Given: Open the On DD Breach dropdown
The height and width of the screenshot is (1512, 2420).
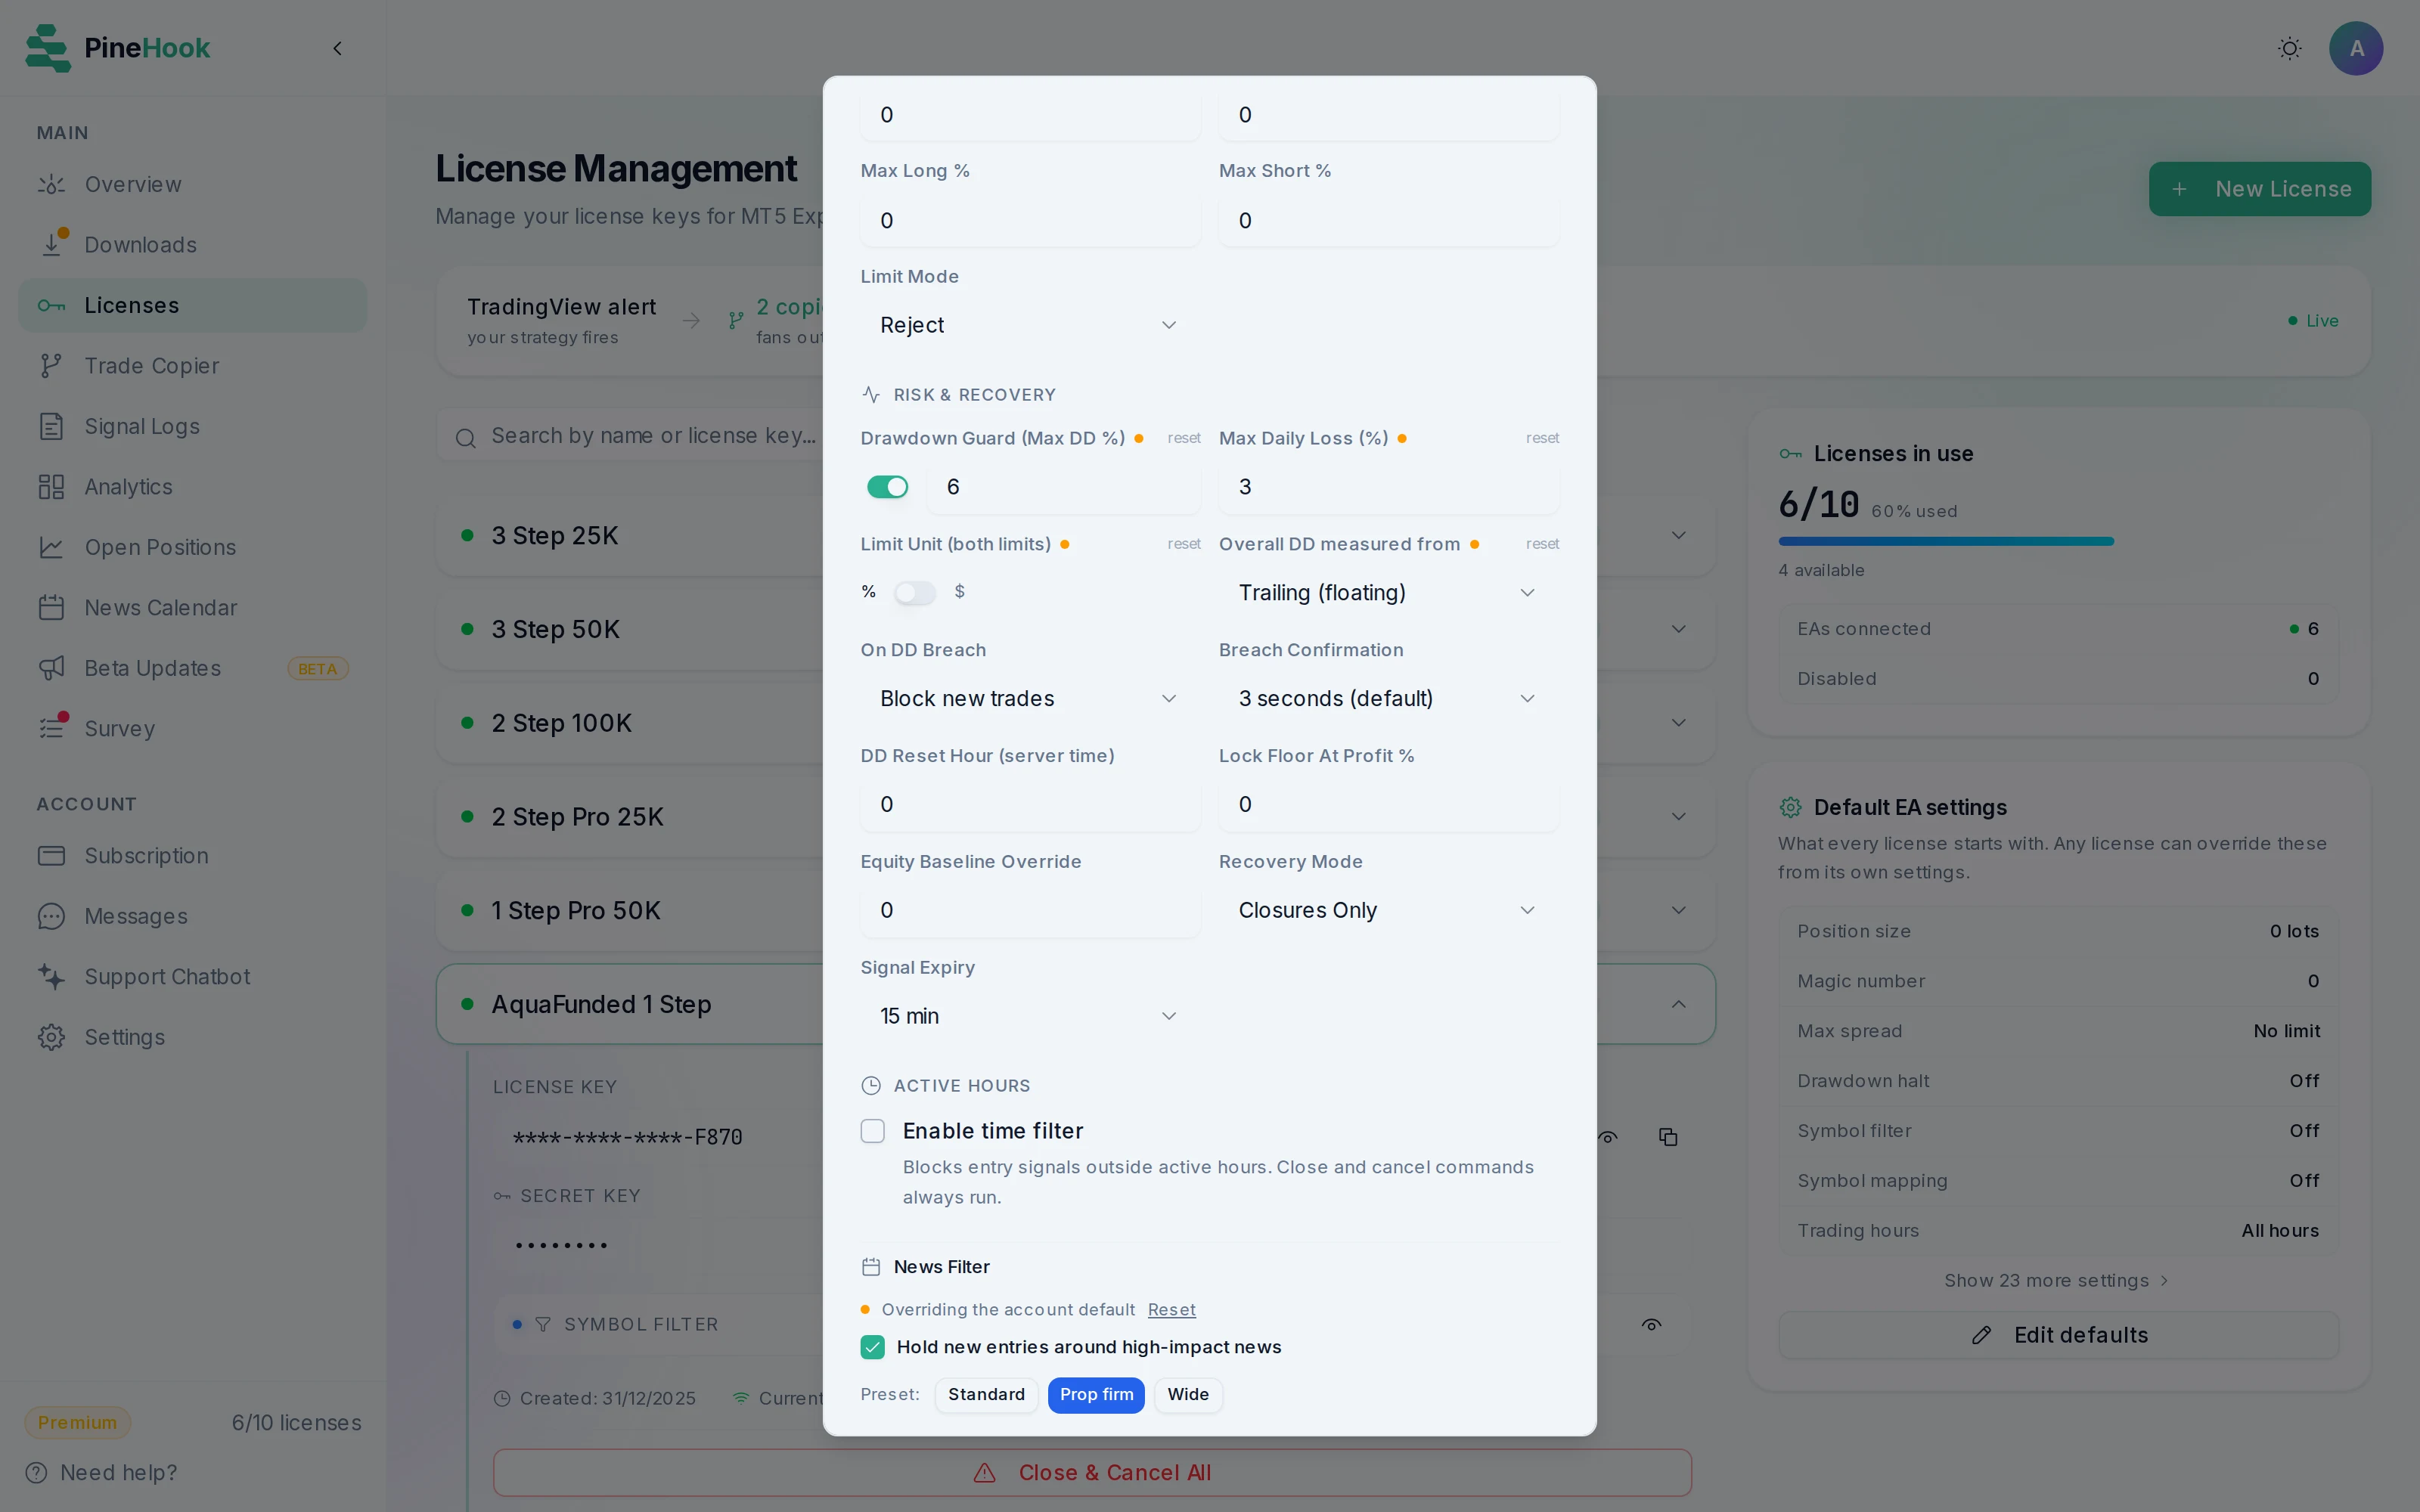Looking at the screenshot, I should click(1030, 699).
